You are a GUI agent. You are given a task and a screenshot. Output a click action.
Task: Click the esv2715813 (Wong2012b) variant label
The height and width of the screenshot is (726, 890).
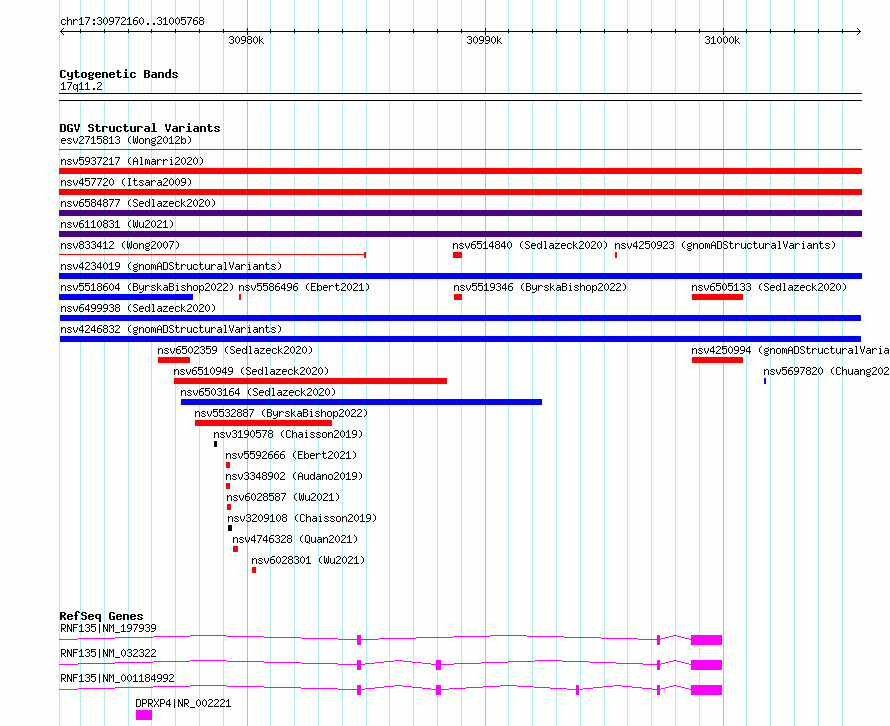[126, 140]
